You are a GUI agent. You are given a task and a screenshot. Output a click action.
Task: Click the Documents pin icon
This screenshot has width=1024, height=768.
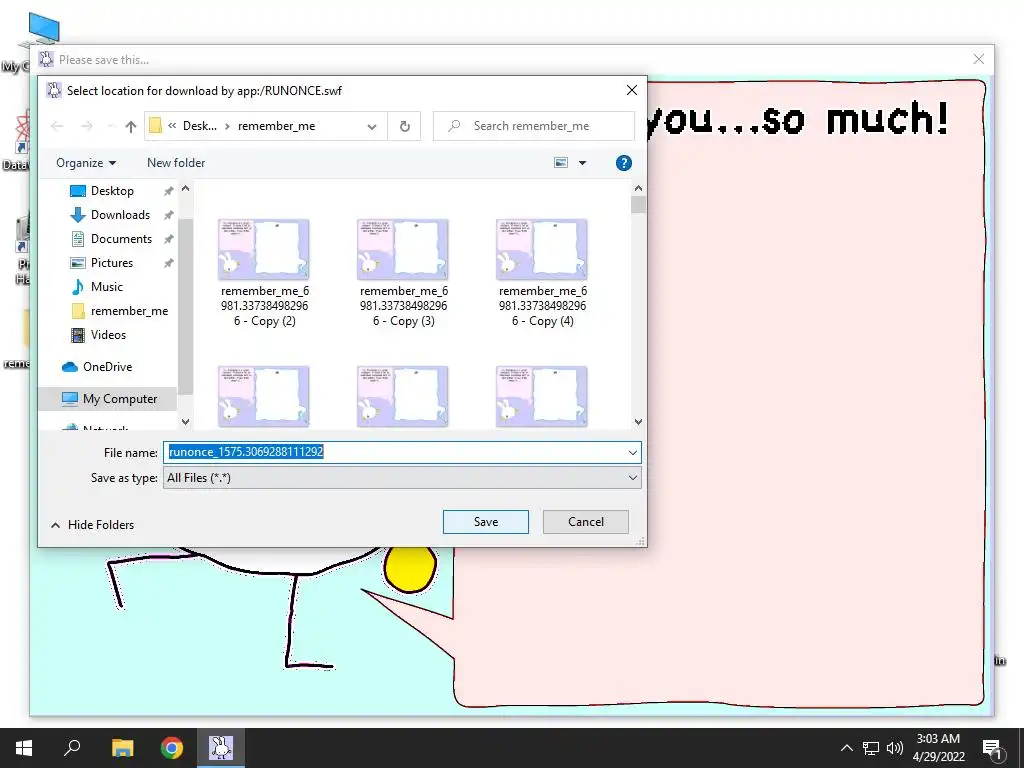pos(168,239)
